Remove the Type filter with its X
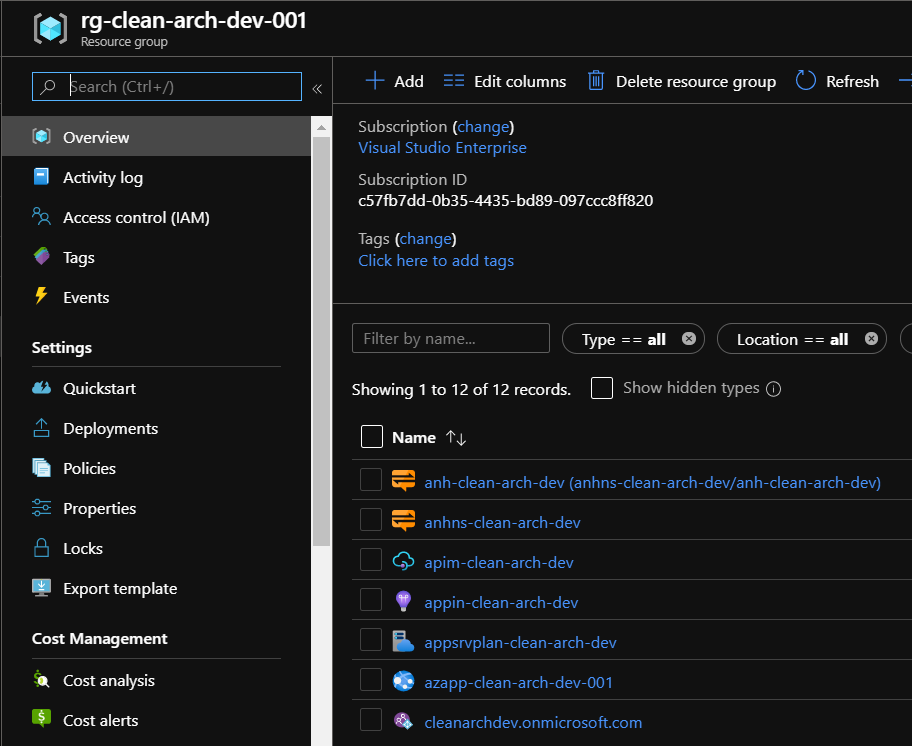This screenshot has width=912, height=746. coord(689,338)
